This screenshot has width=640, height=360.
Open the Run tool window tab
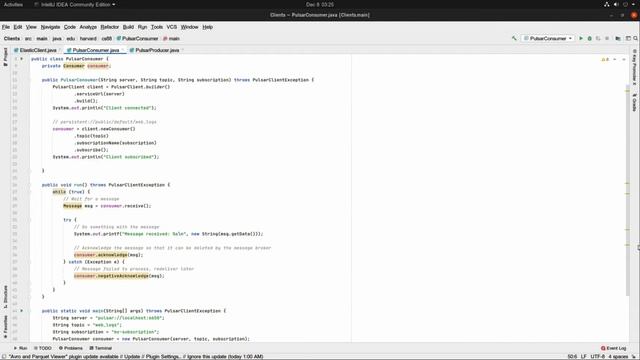(20, 348)
